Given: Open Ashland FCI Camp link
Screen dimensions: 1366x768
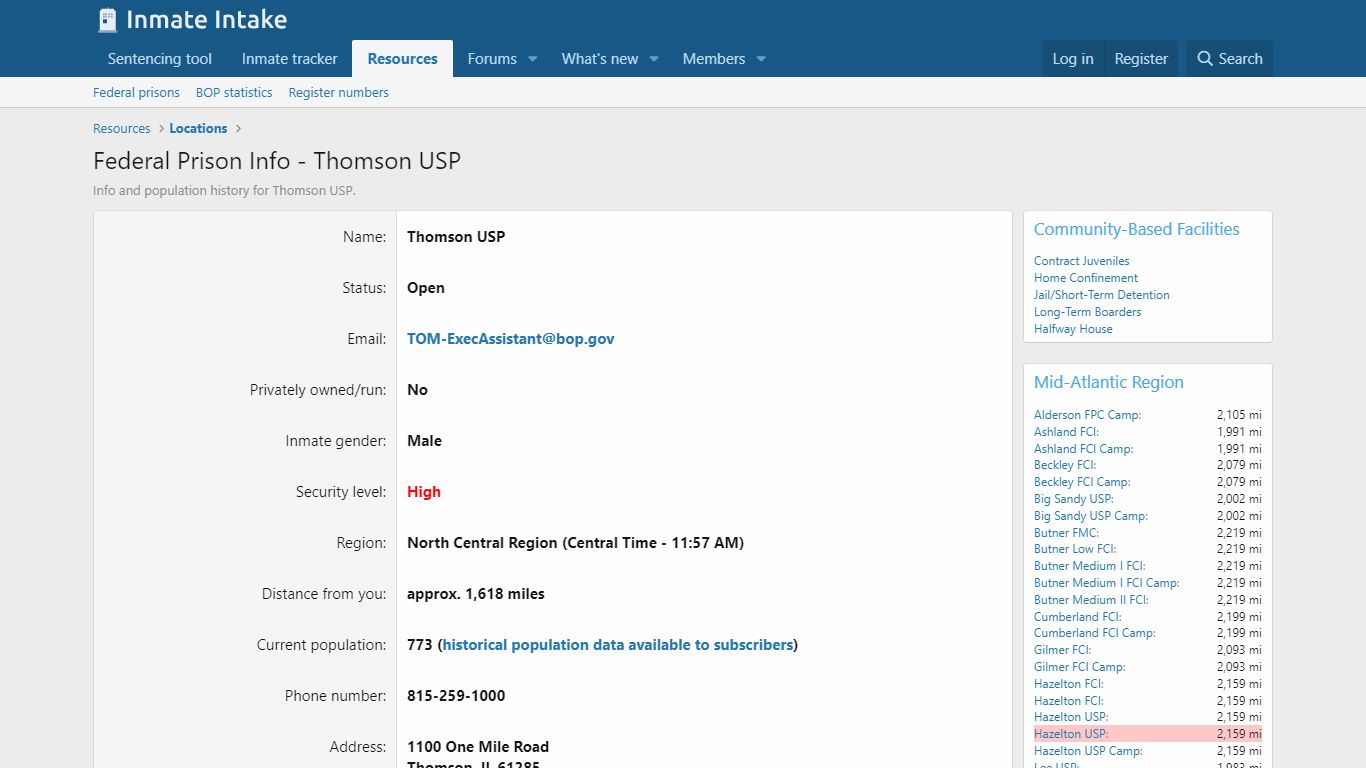Looking at the screenshot, I should click(1083, 449).
